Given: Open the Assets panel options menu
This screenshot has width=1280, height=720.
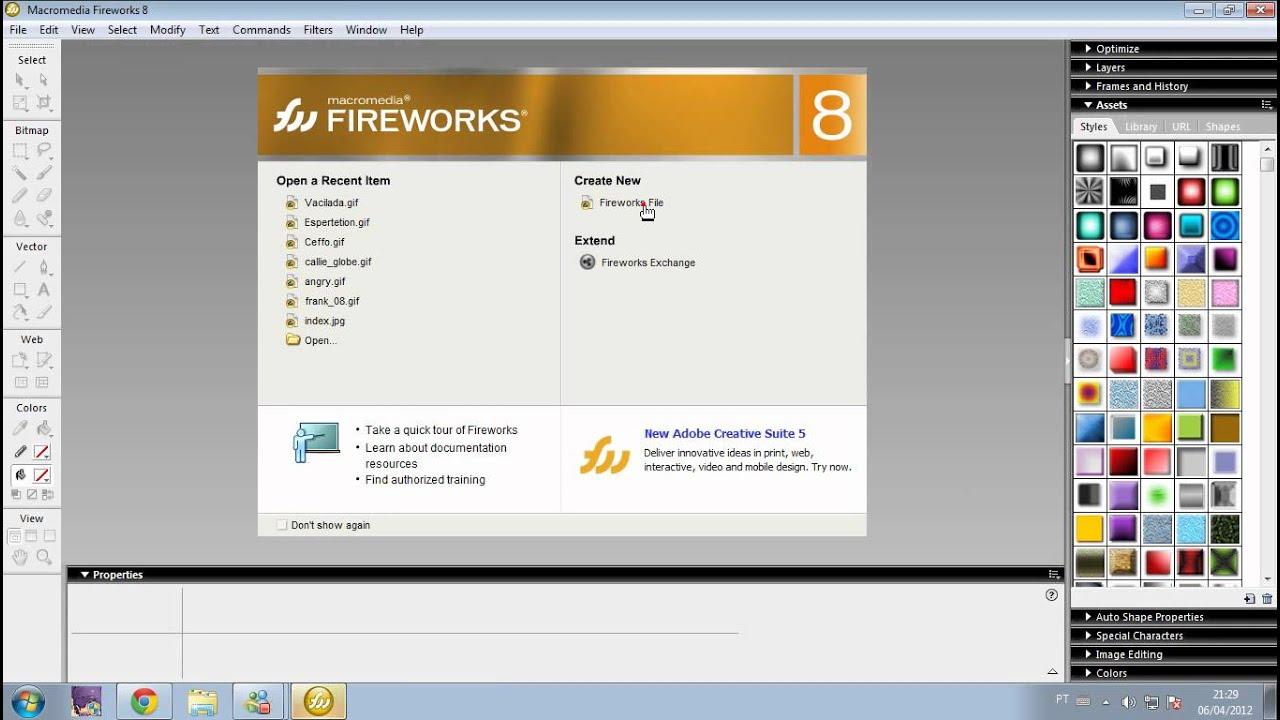Looking at the screenshot, I should (1266, 105).
